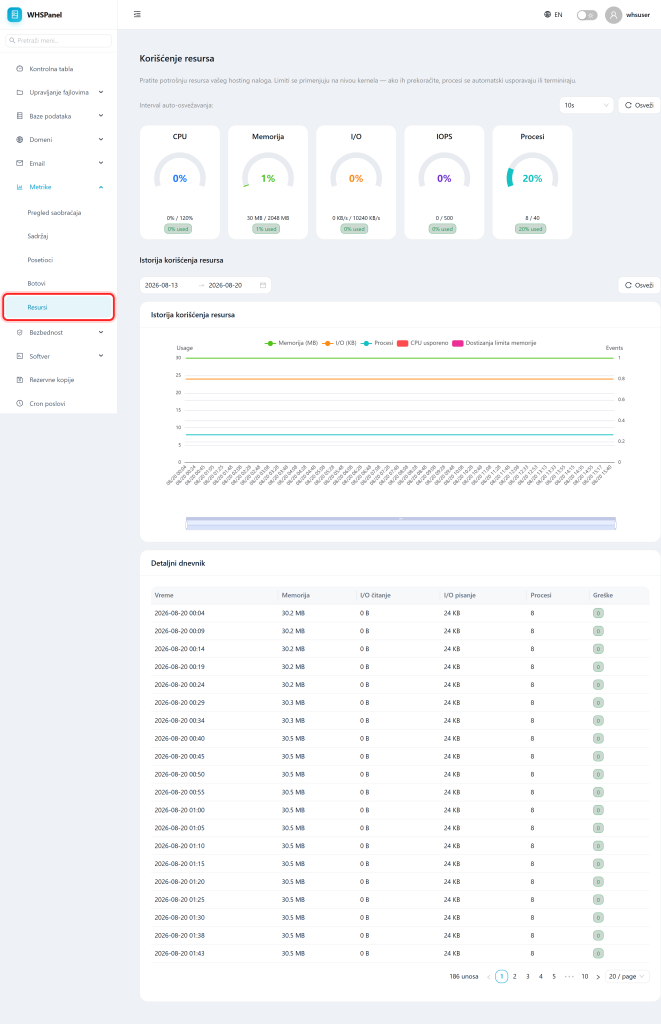Click the icon next to Rezervne kopije
This screenshot has height=1024, width=661.
click(20, 379)
